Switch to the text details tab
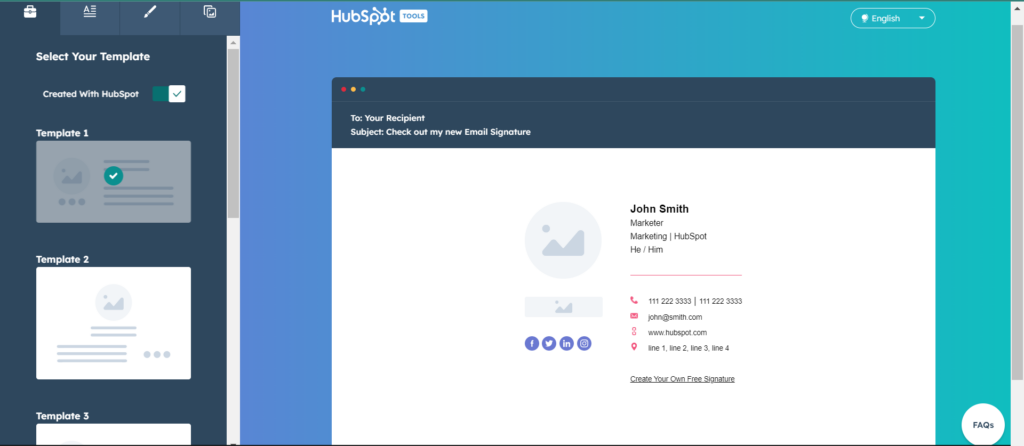The width and height of the screenshot is (1024, 446). click(x=90, y=12)
